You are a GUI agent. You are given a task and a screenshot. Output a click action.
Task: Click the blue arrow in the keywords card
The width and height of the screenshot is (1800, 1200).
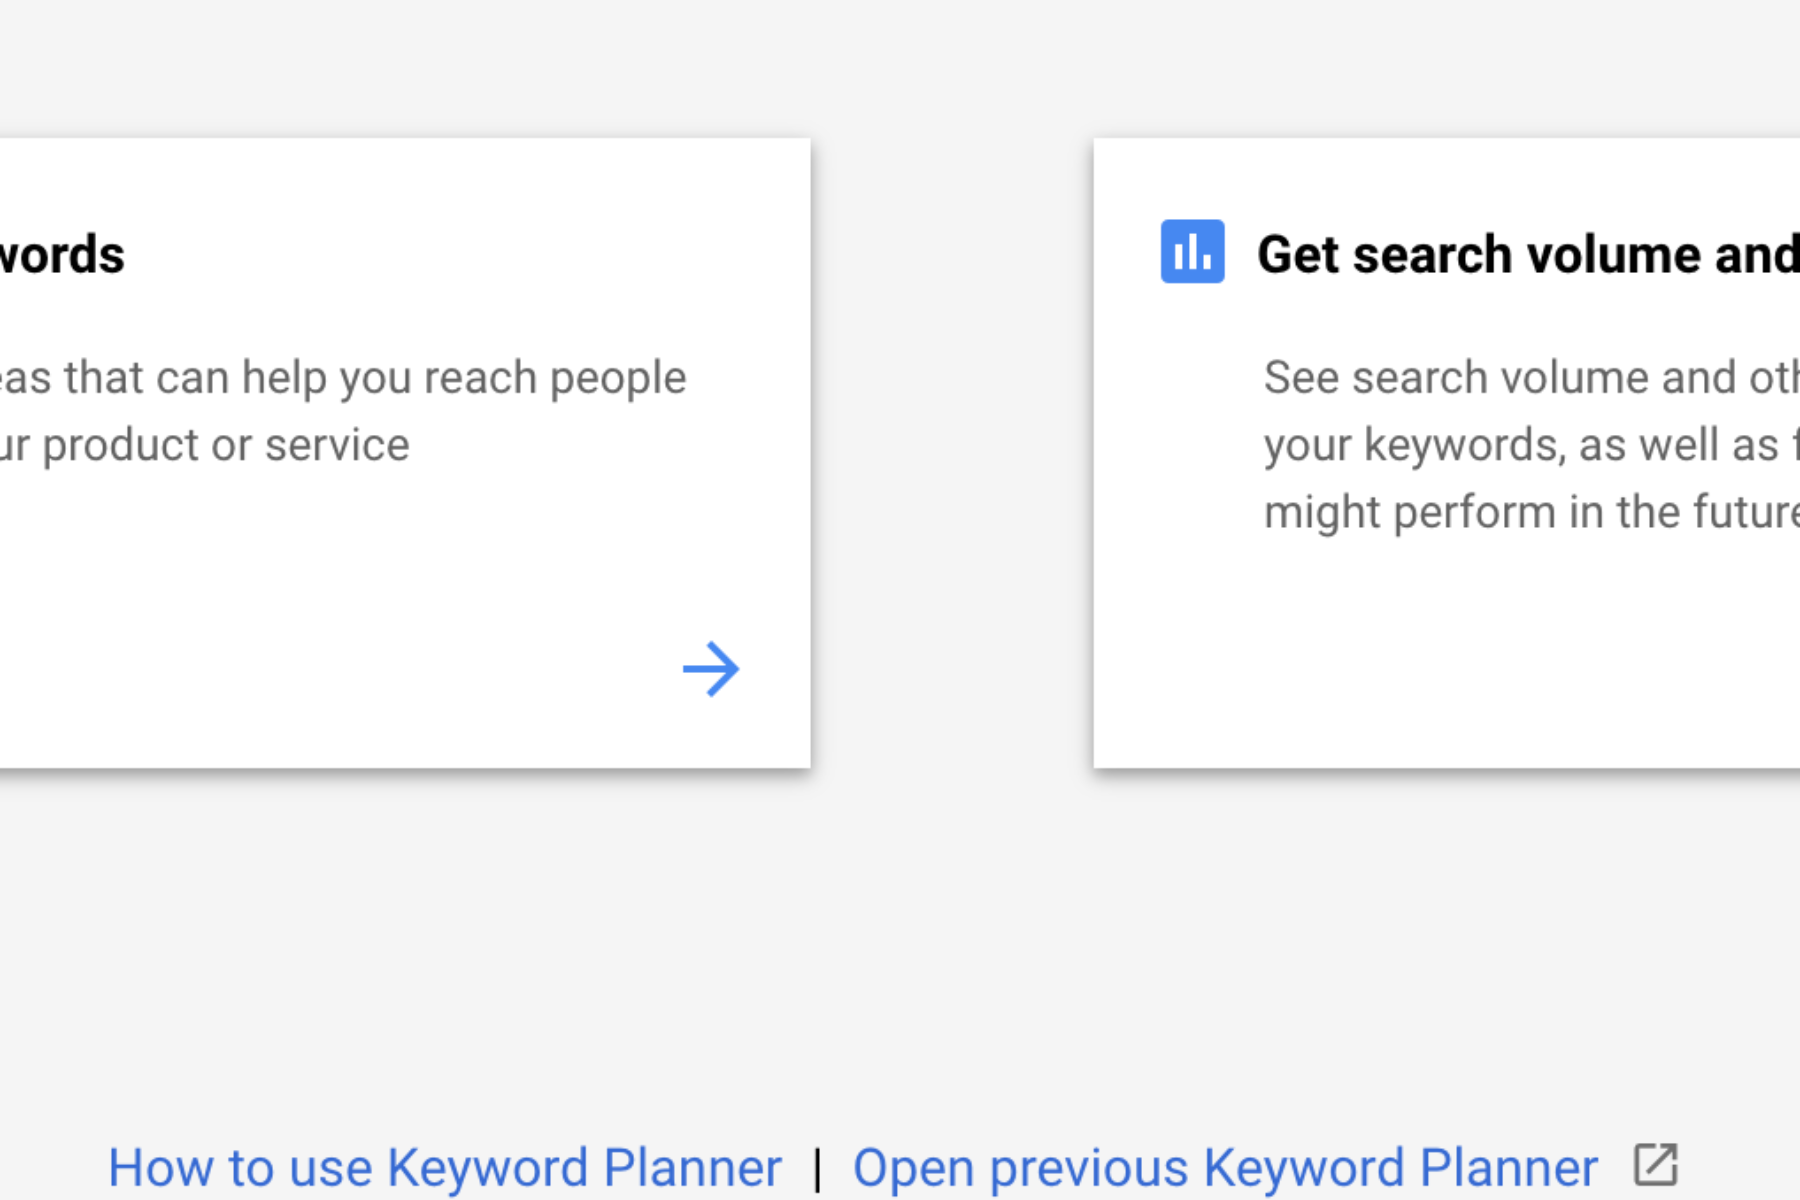pos(711,669)
